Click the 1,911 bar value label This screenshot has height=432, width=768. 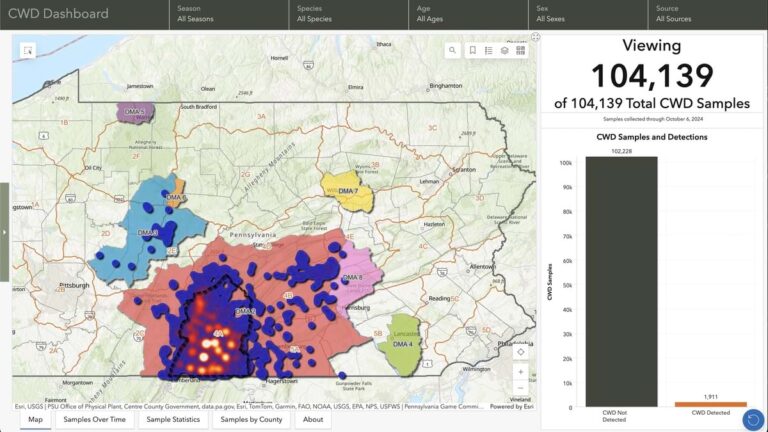711,397
